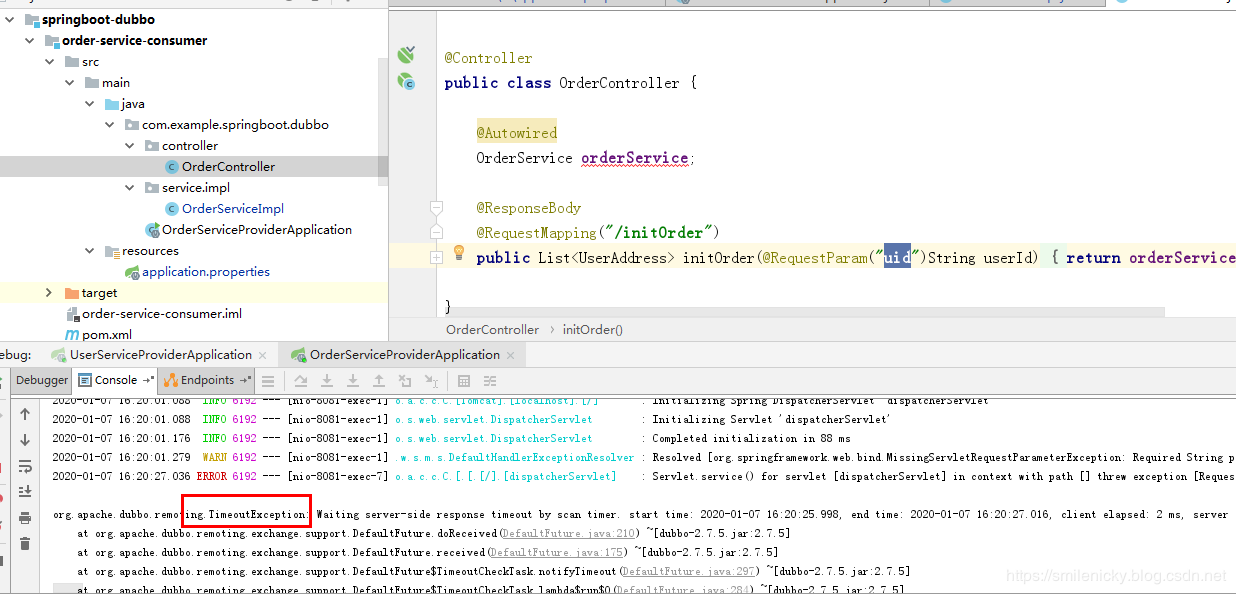
Task: Close the UserServiceProviderApplication debug tab
Action: point(263,355)
